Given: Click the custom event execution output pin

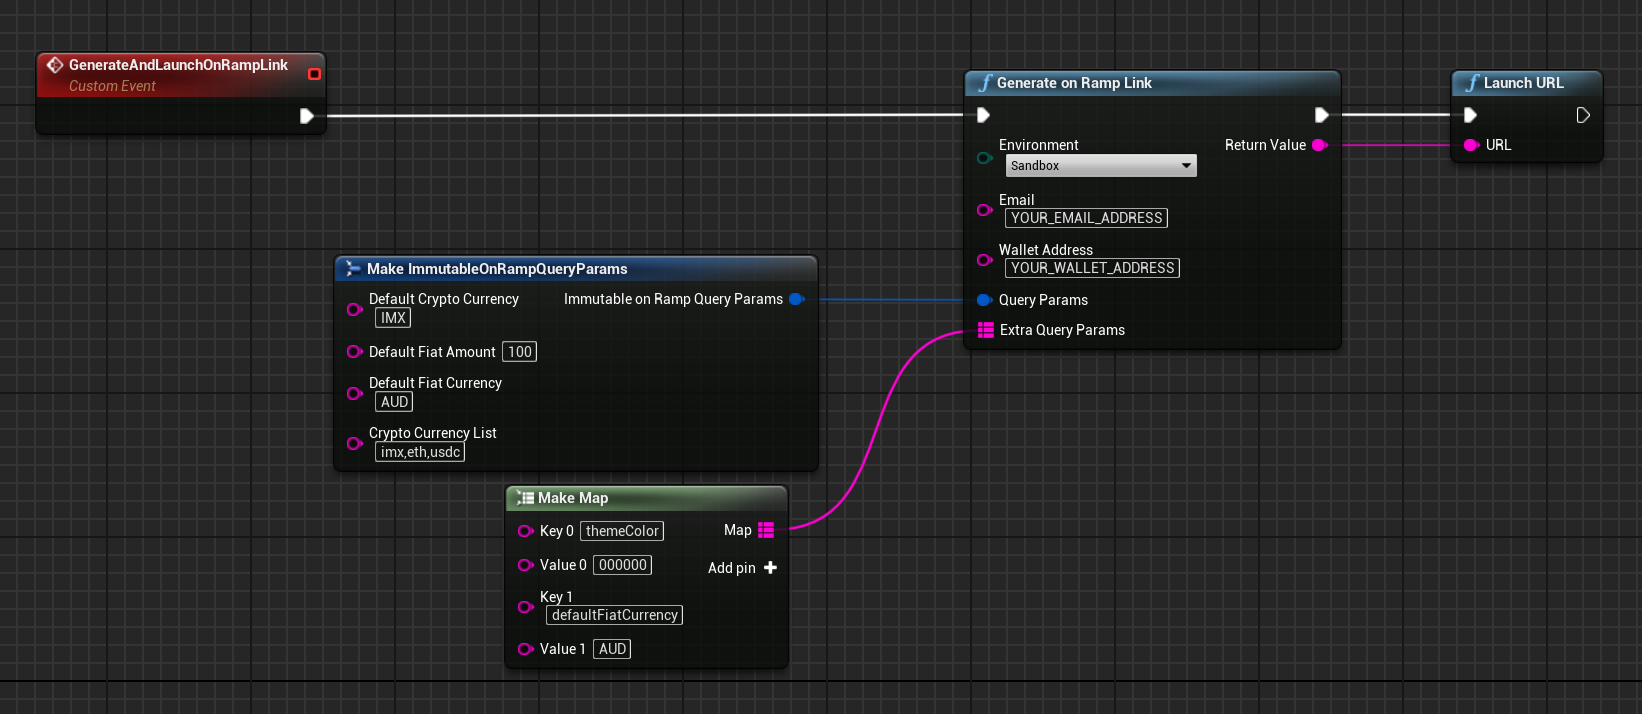Looking at the screenshot, I should (307, 116).
